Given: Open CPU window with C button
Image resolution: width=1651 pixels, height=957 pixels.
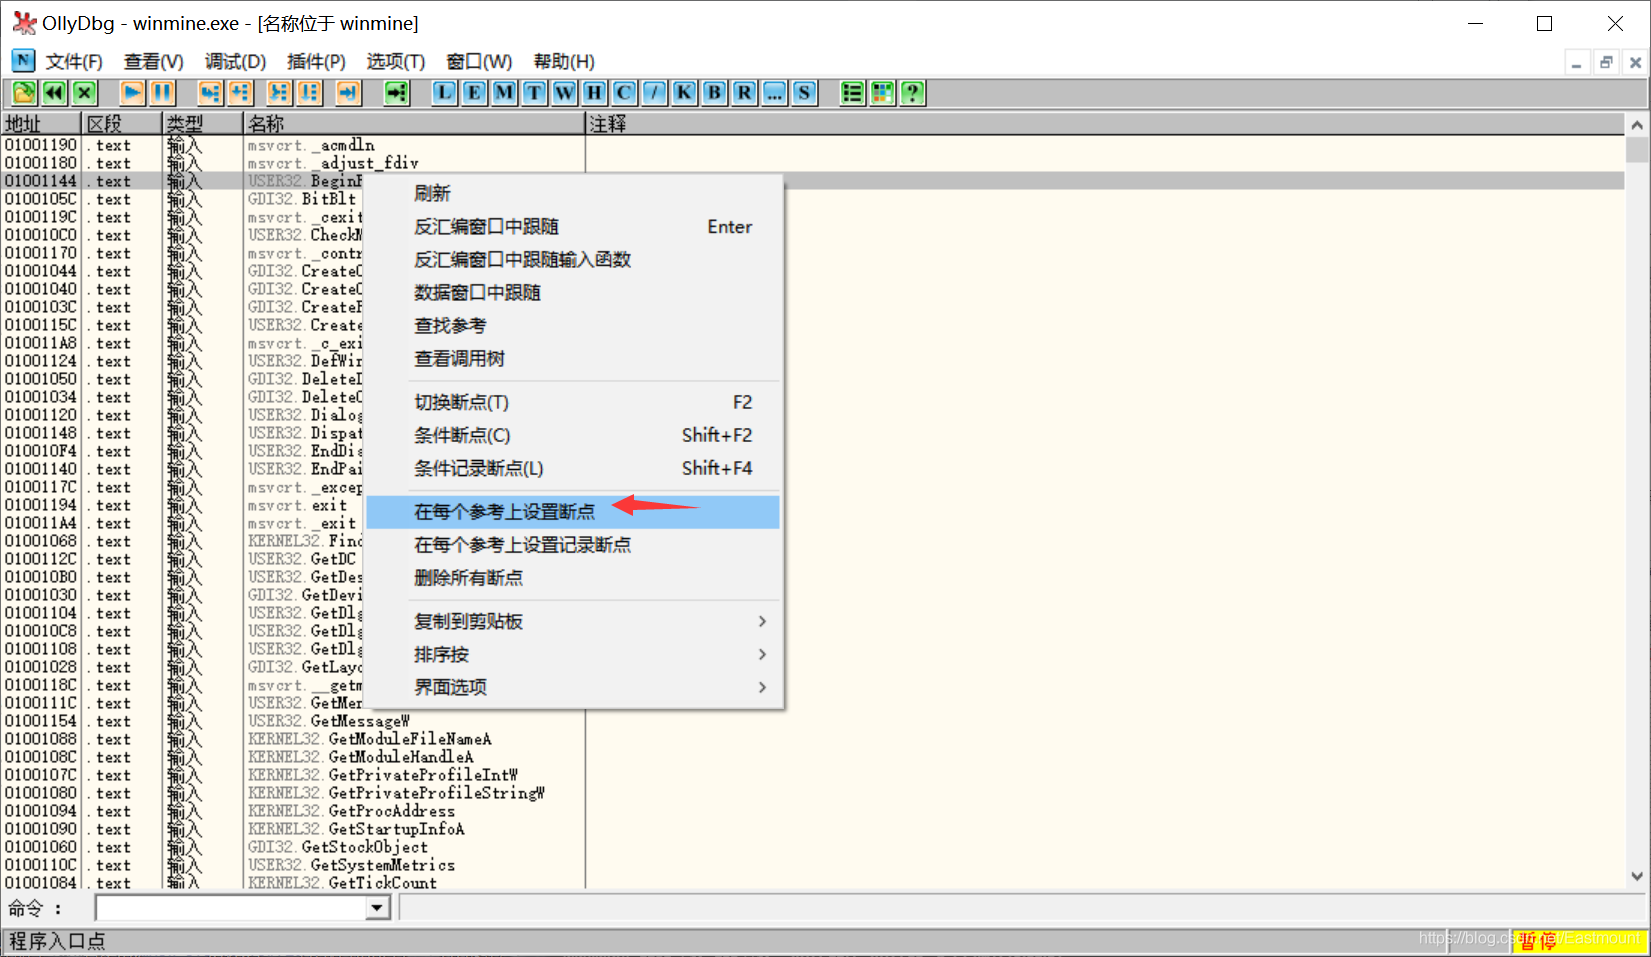Looking at the screenshot, I should click(x=624, y=93).
